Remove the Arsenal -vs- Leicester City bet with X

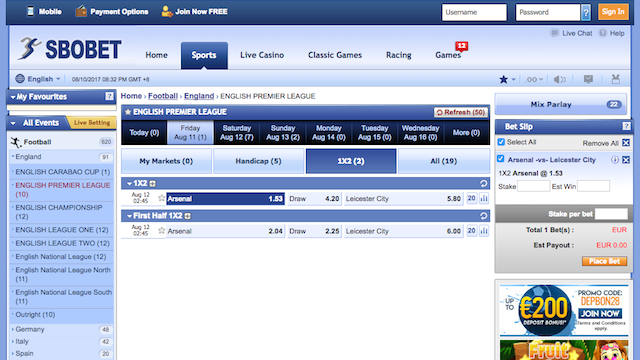coord(626,160)
